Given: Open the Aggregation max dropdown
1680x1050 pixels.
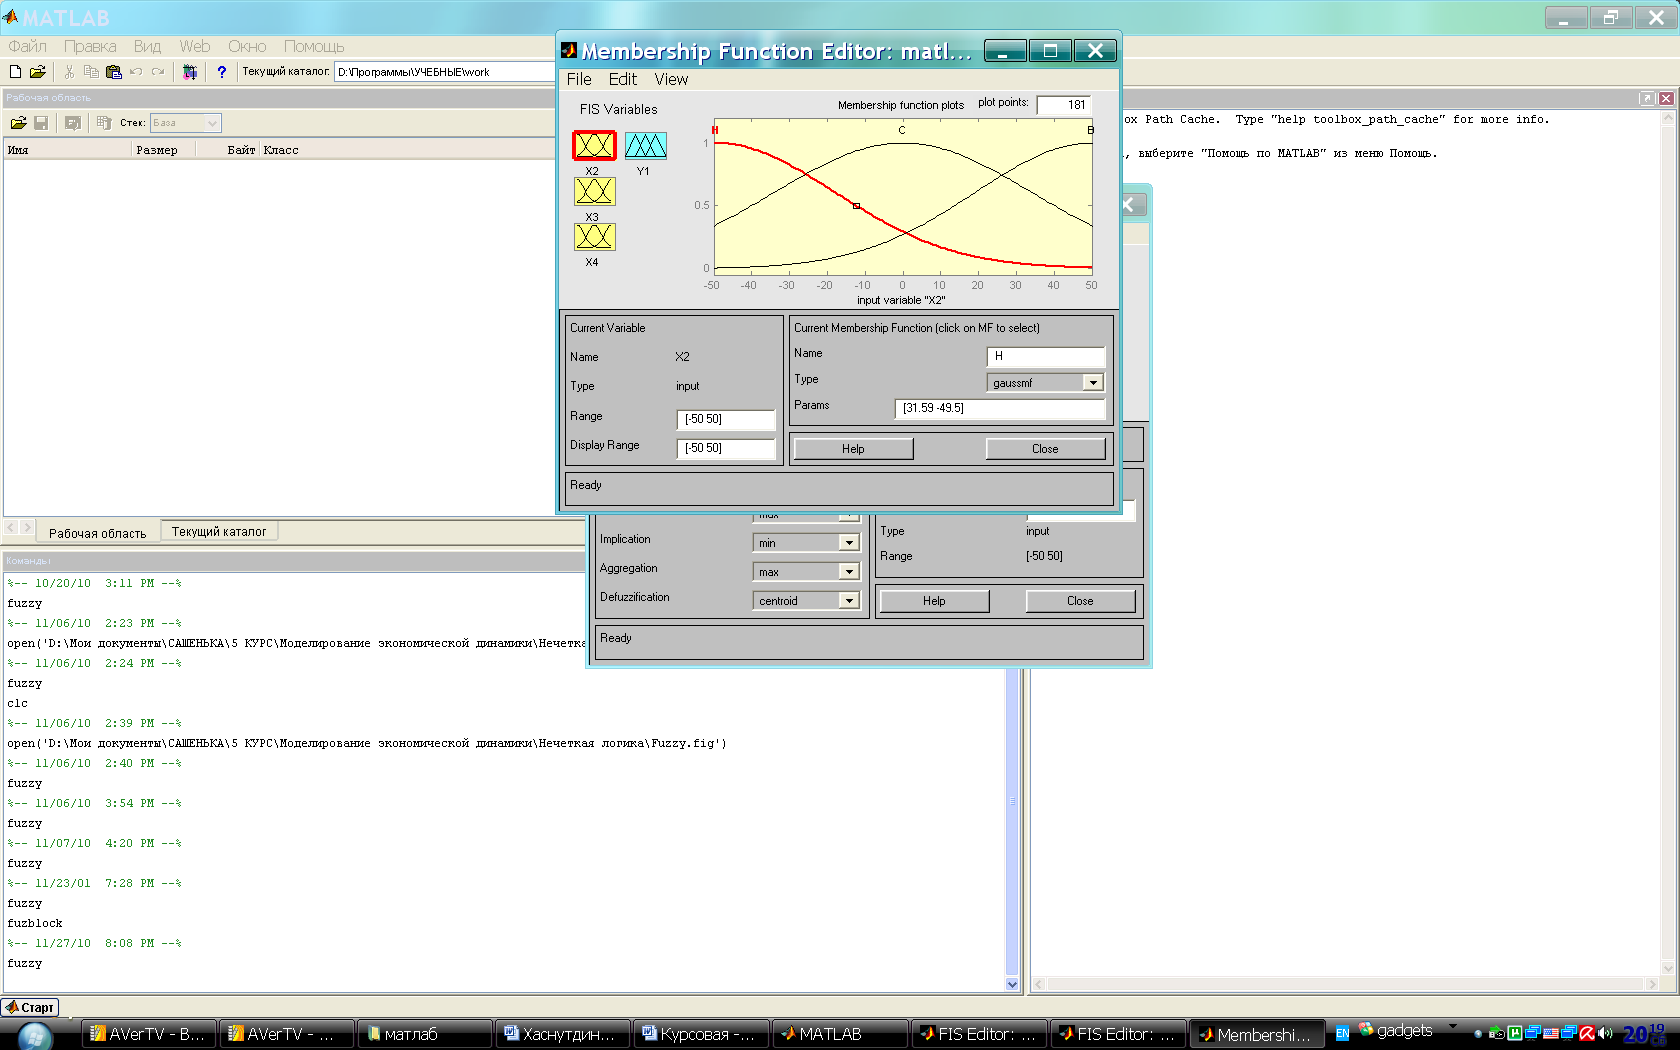Looking at the screenshot, I should [849, 572].
